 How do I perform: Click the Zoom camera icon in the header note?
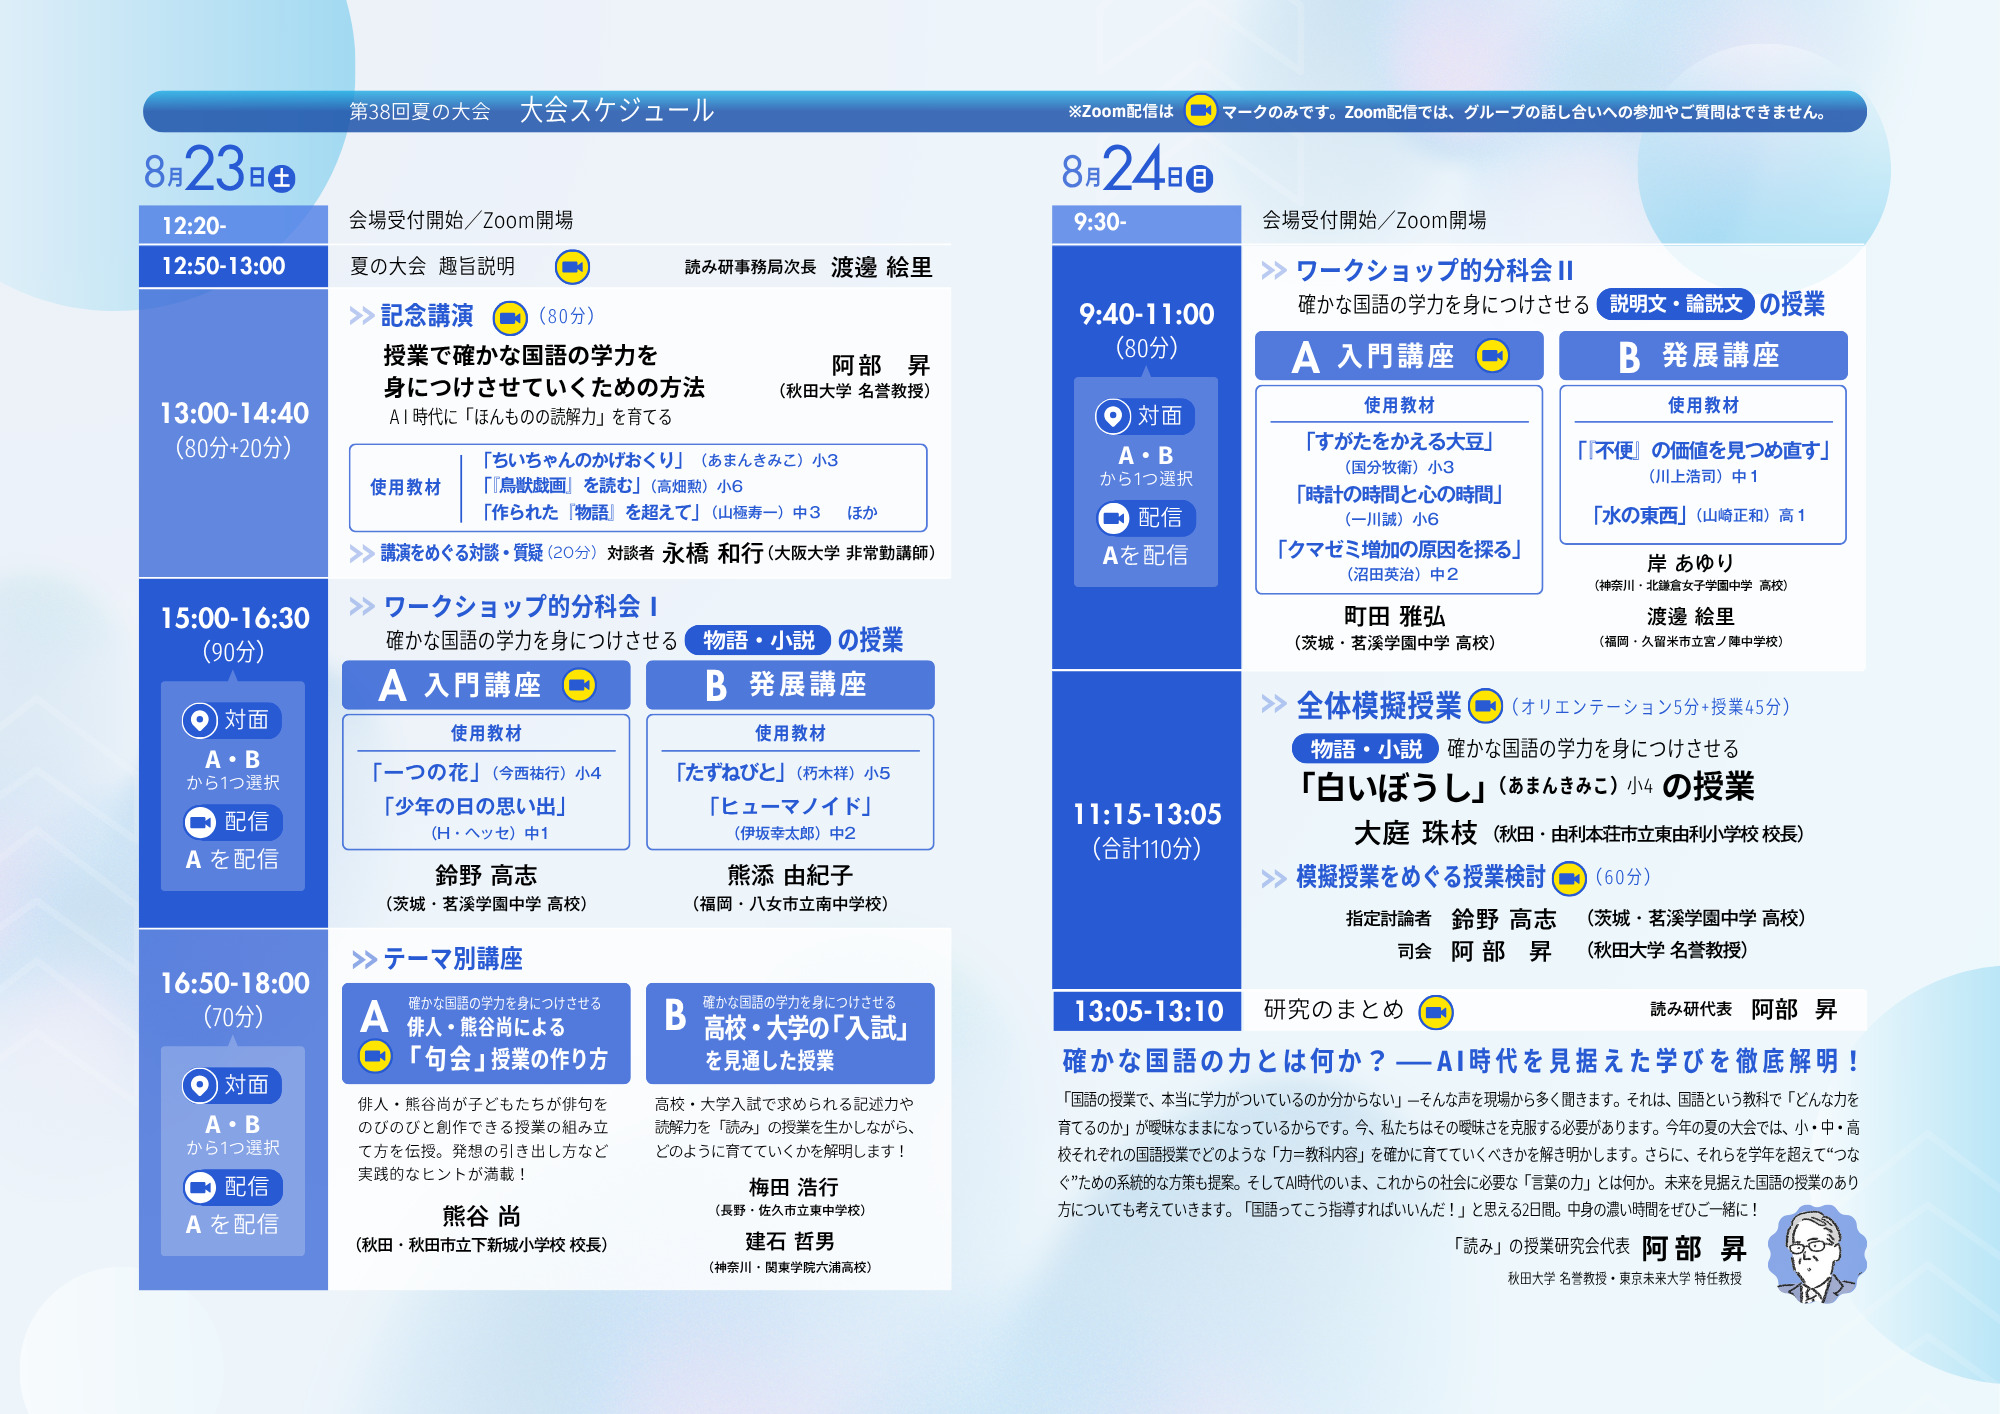click(1200, 111)
